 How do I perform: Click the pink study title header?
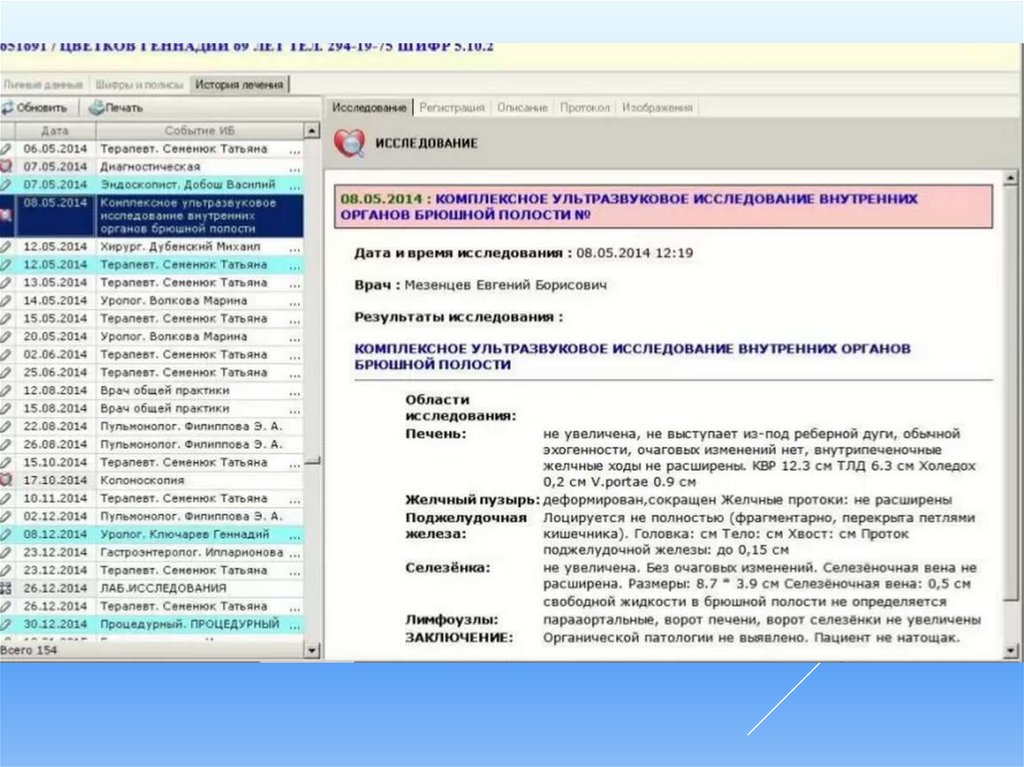[664, 206]
